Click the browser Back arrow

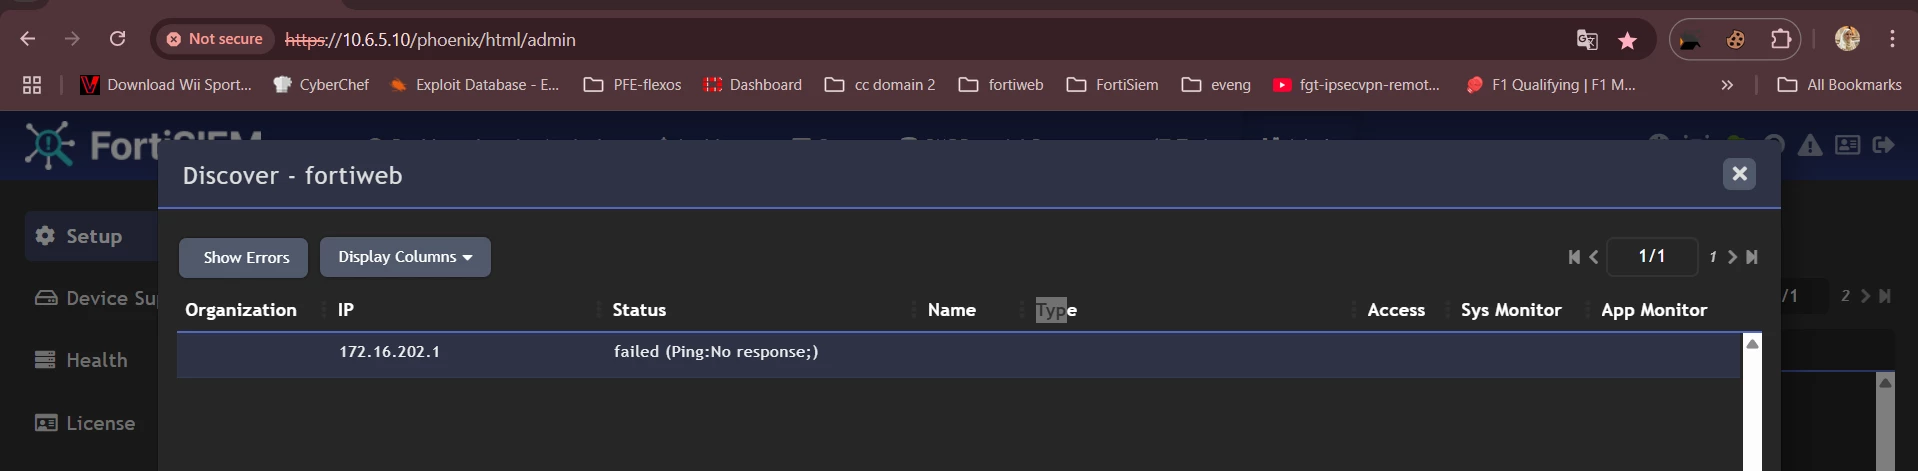[28, 39]
